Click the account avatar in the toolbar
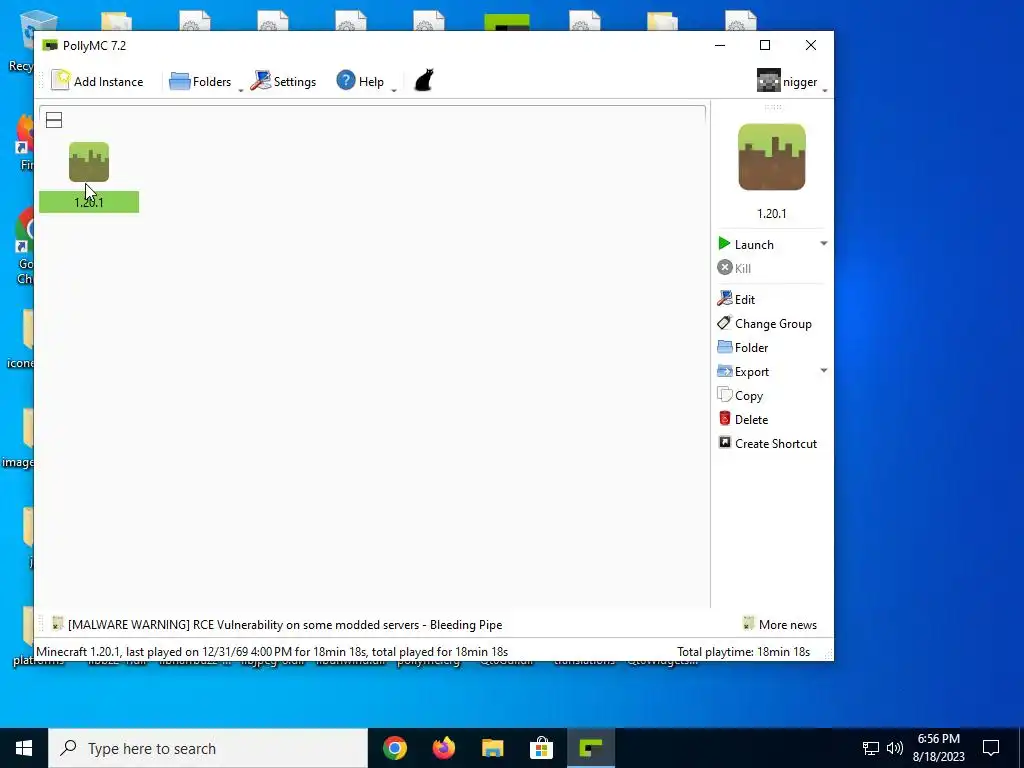The image size is (1024, 768). point(769,80)
